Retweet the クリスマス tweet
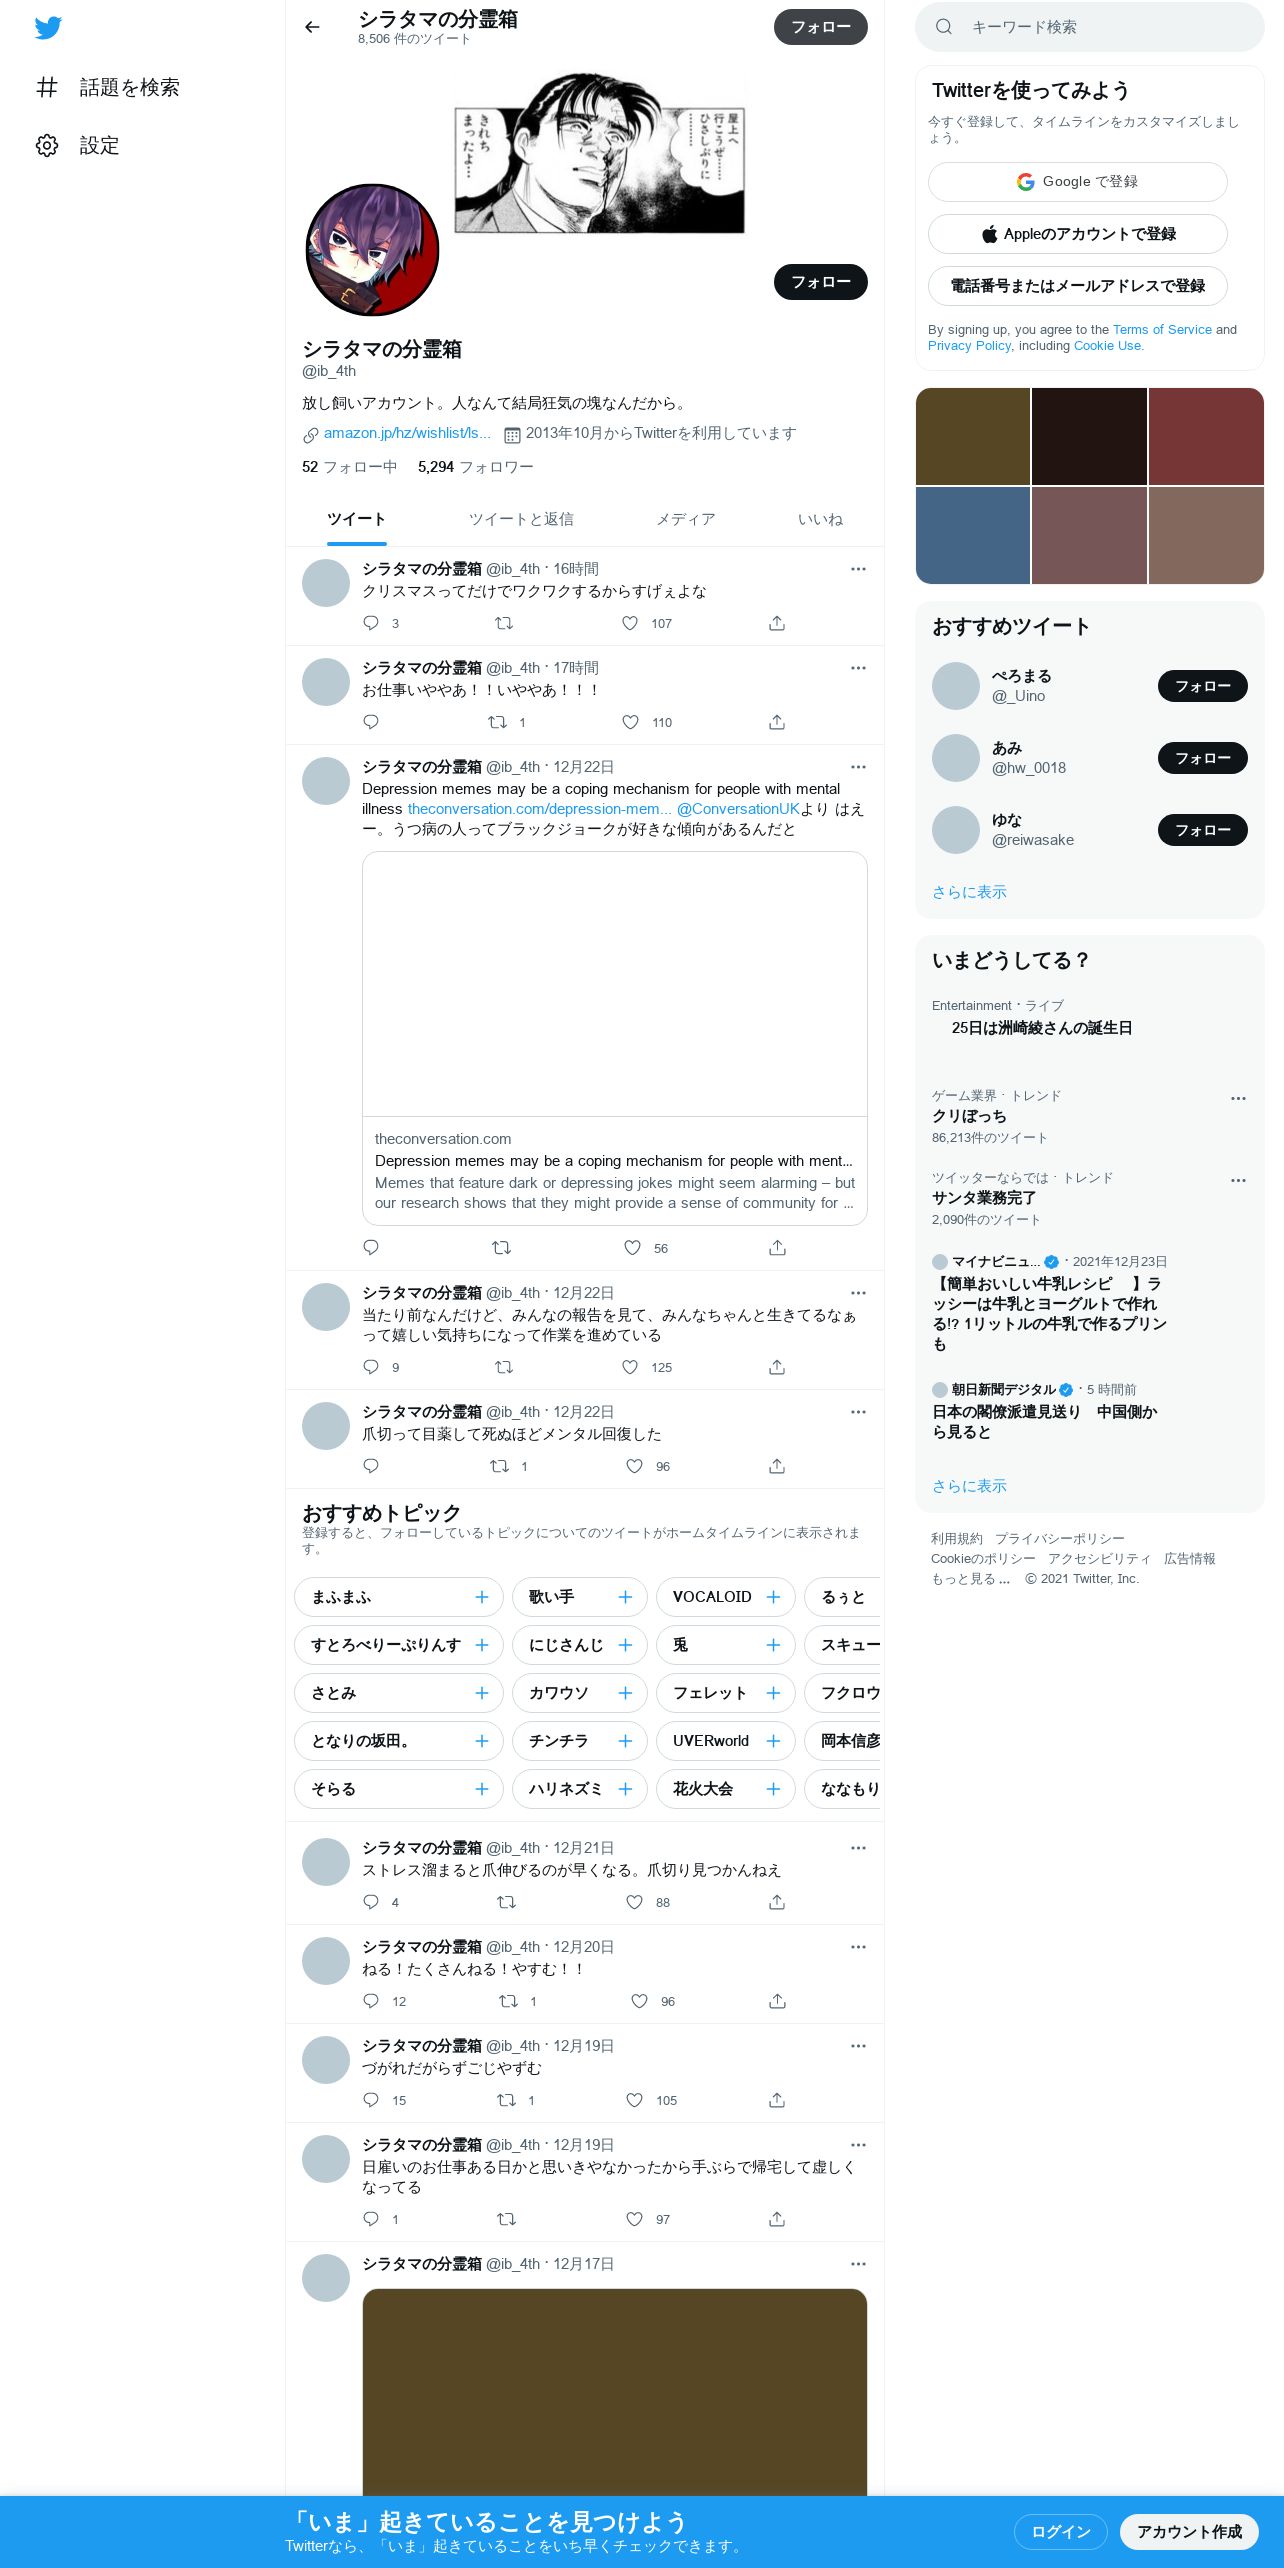This screenshot has width=1284, height=2568. [504, 623]
